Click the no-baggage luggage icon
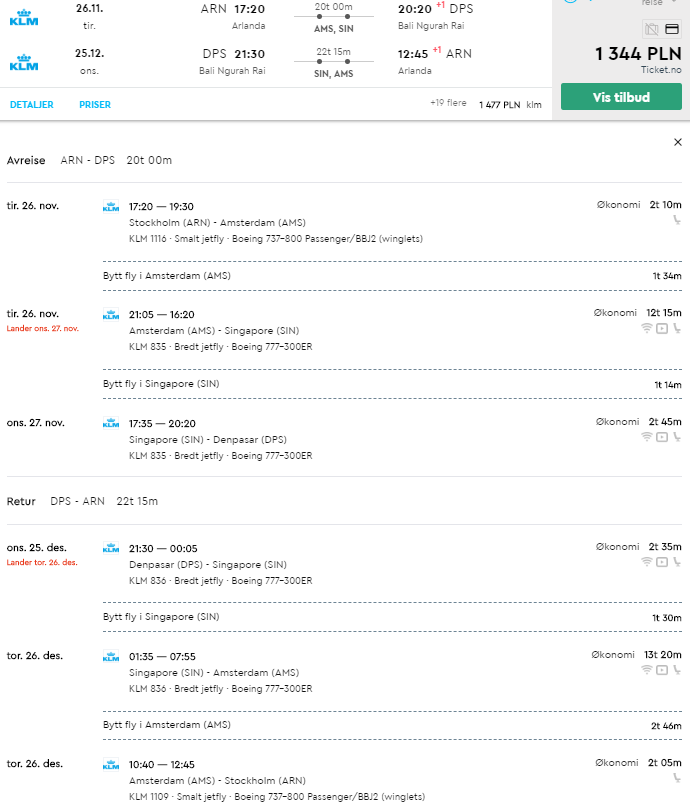Image resolution: width=690 pixels, height=810 pixels. click(x=652, y=29)
